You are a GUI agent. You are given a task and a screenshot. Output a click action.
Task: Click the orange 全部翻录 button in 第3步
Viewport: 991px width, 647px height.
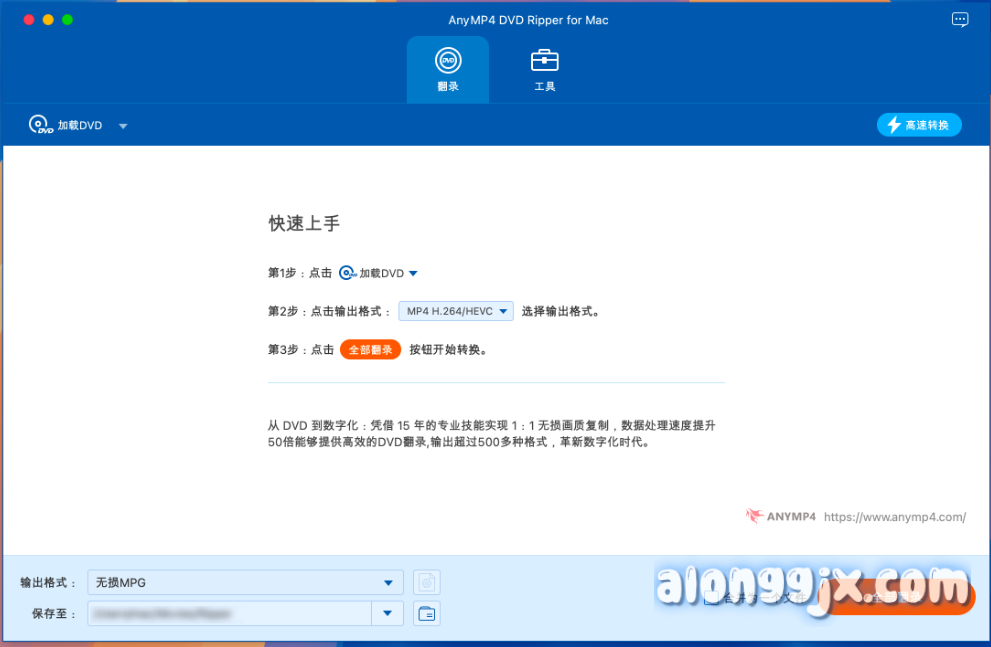(x=370, y=350)
